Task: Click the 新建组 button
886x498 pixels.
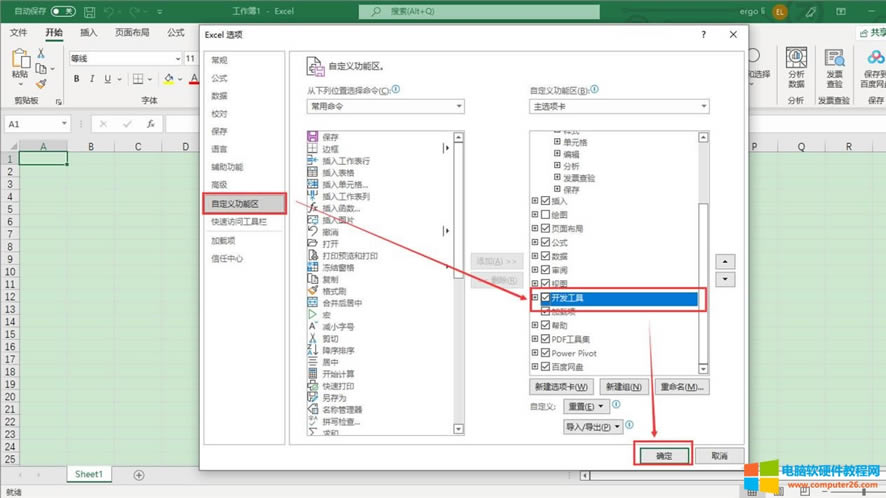Action: 624,387
